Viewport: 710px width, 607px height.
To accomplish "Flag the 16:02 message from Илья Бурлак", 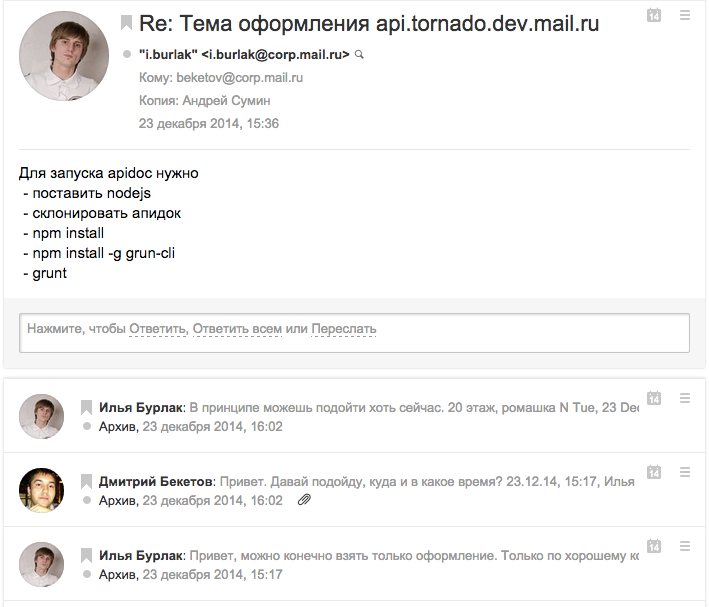I will (87, 408).
